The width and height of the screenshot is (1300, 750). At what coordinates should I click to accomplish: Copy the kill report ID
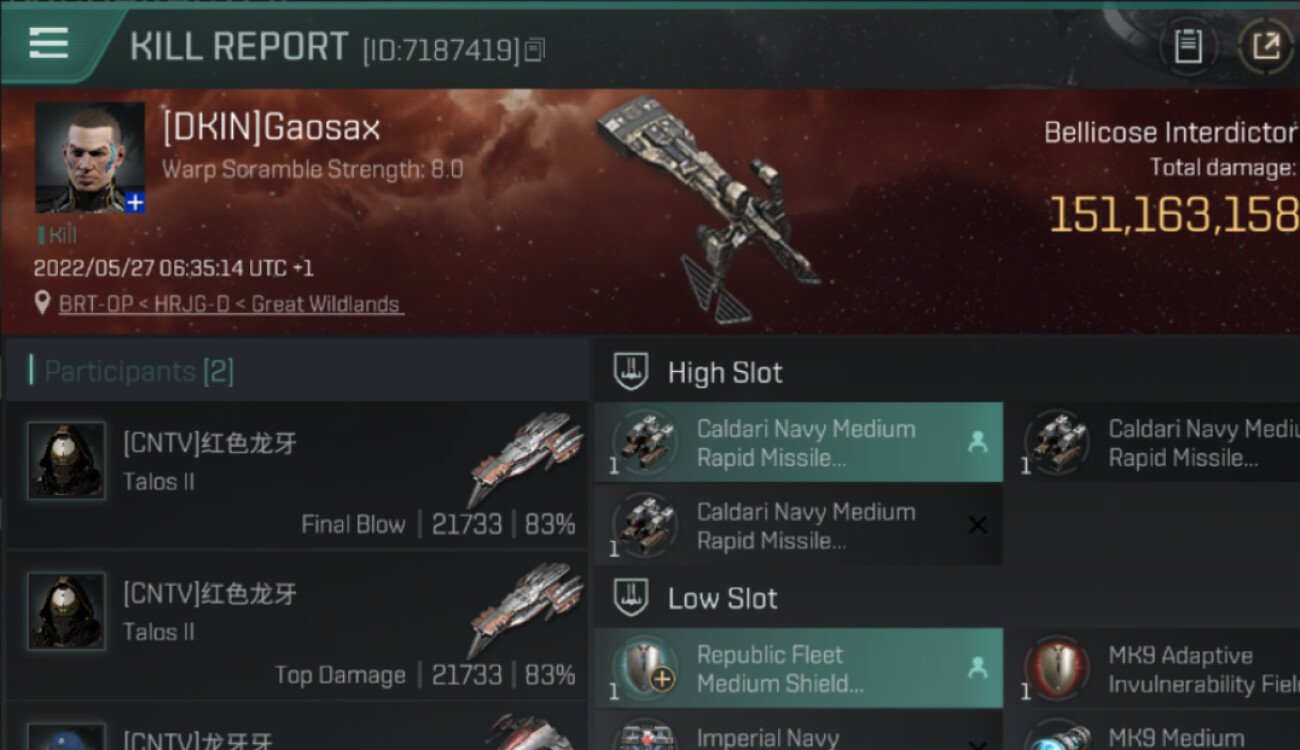tap(535, 49)
